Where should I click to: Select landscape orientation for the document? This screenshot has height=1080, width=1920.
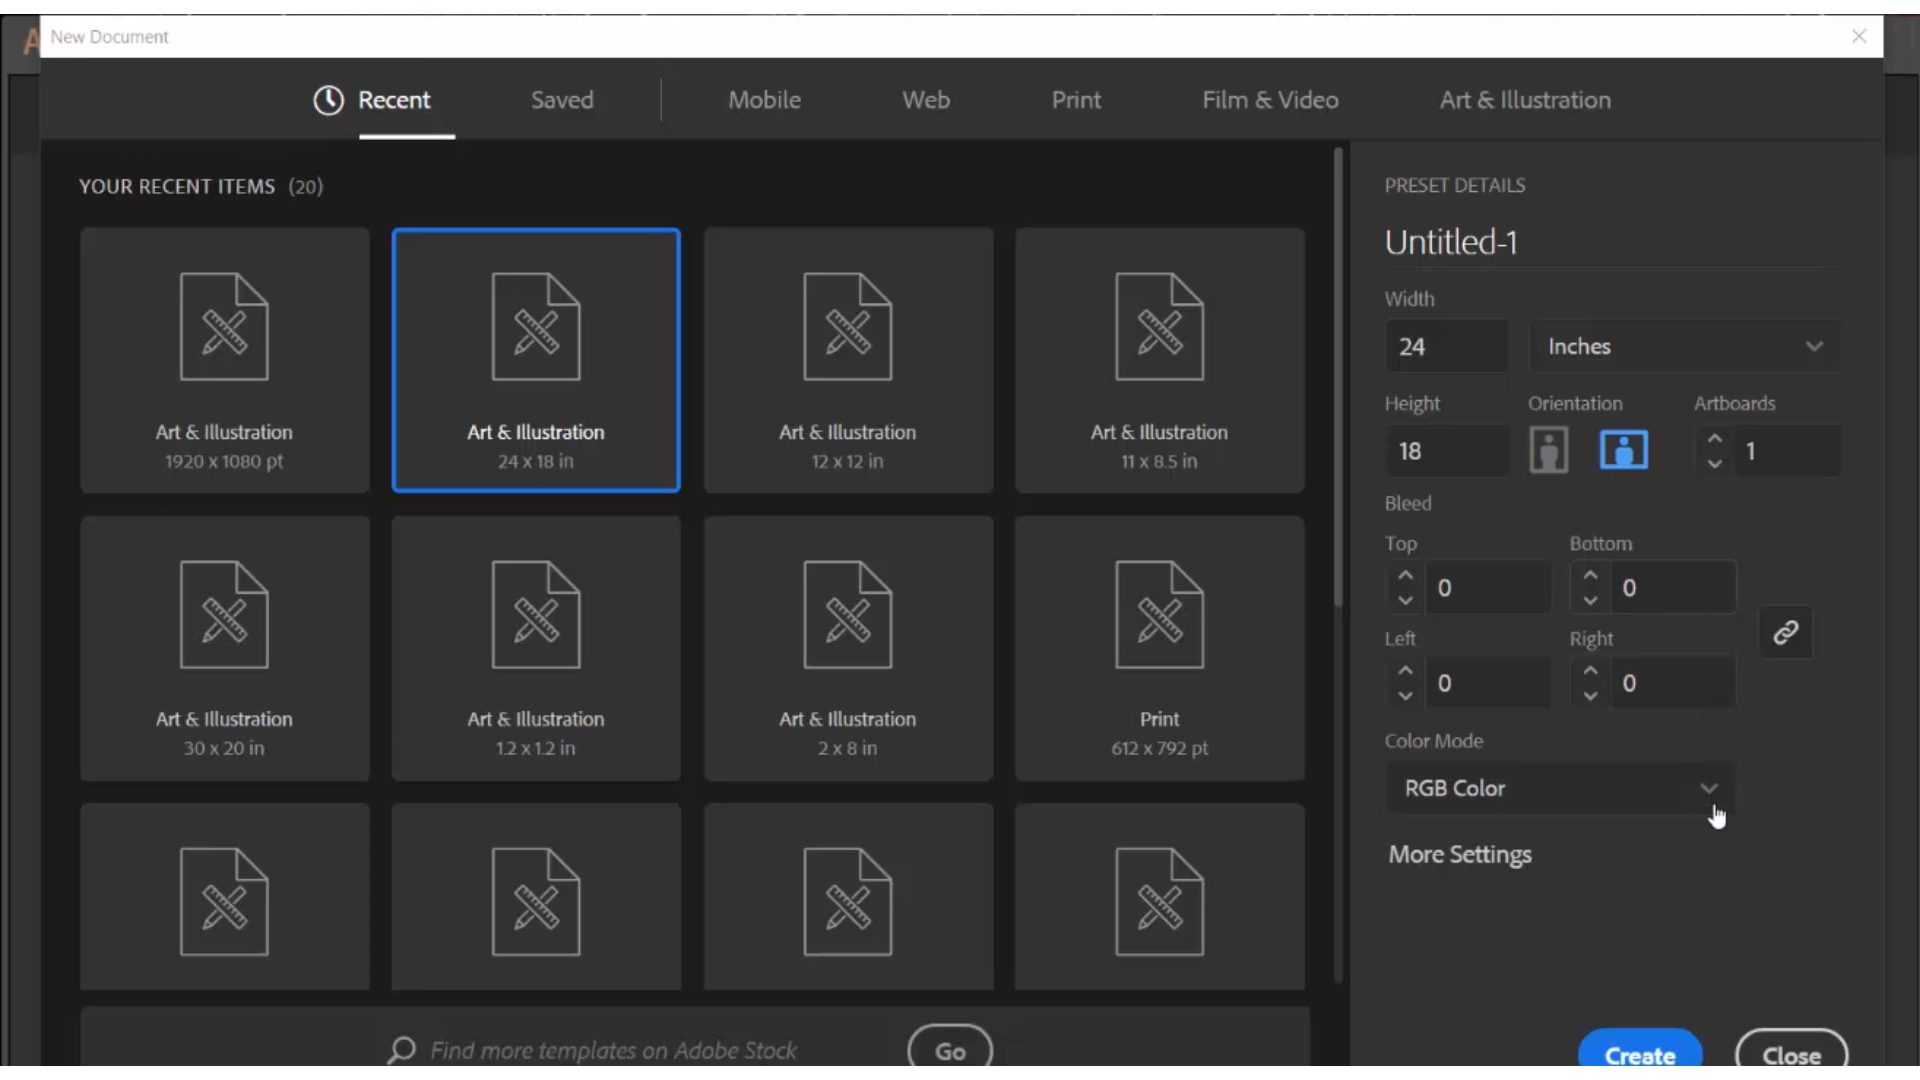click(x=1623, y=450)
